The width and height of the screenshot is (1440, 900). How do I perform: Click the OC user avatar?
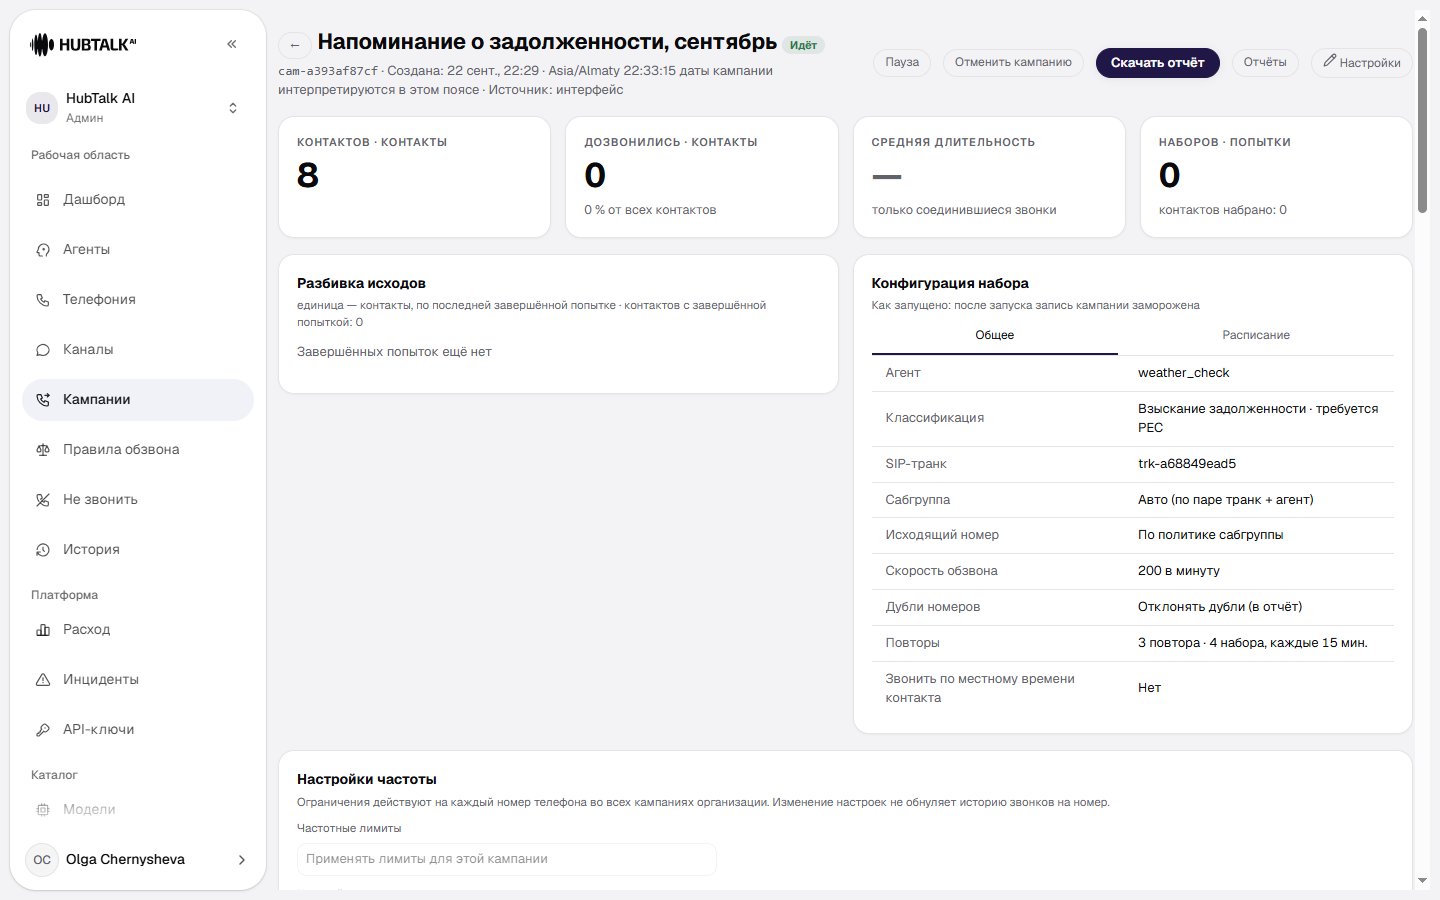[x=42, y=860]
